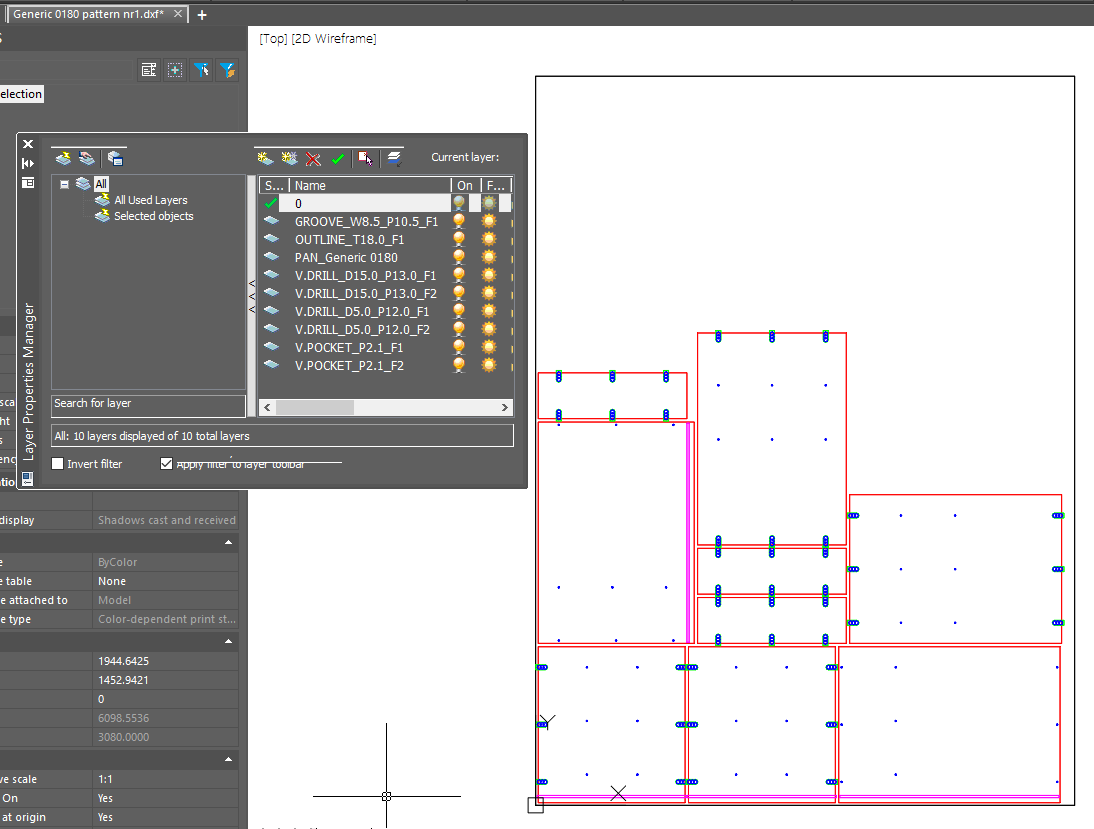Click status icon of PAN_Generic 0180 layer

click(271, 257)
